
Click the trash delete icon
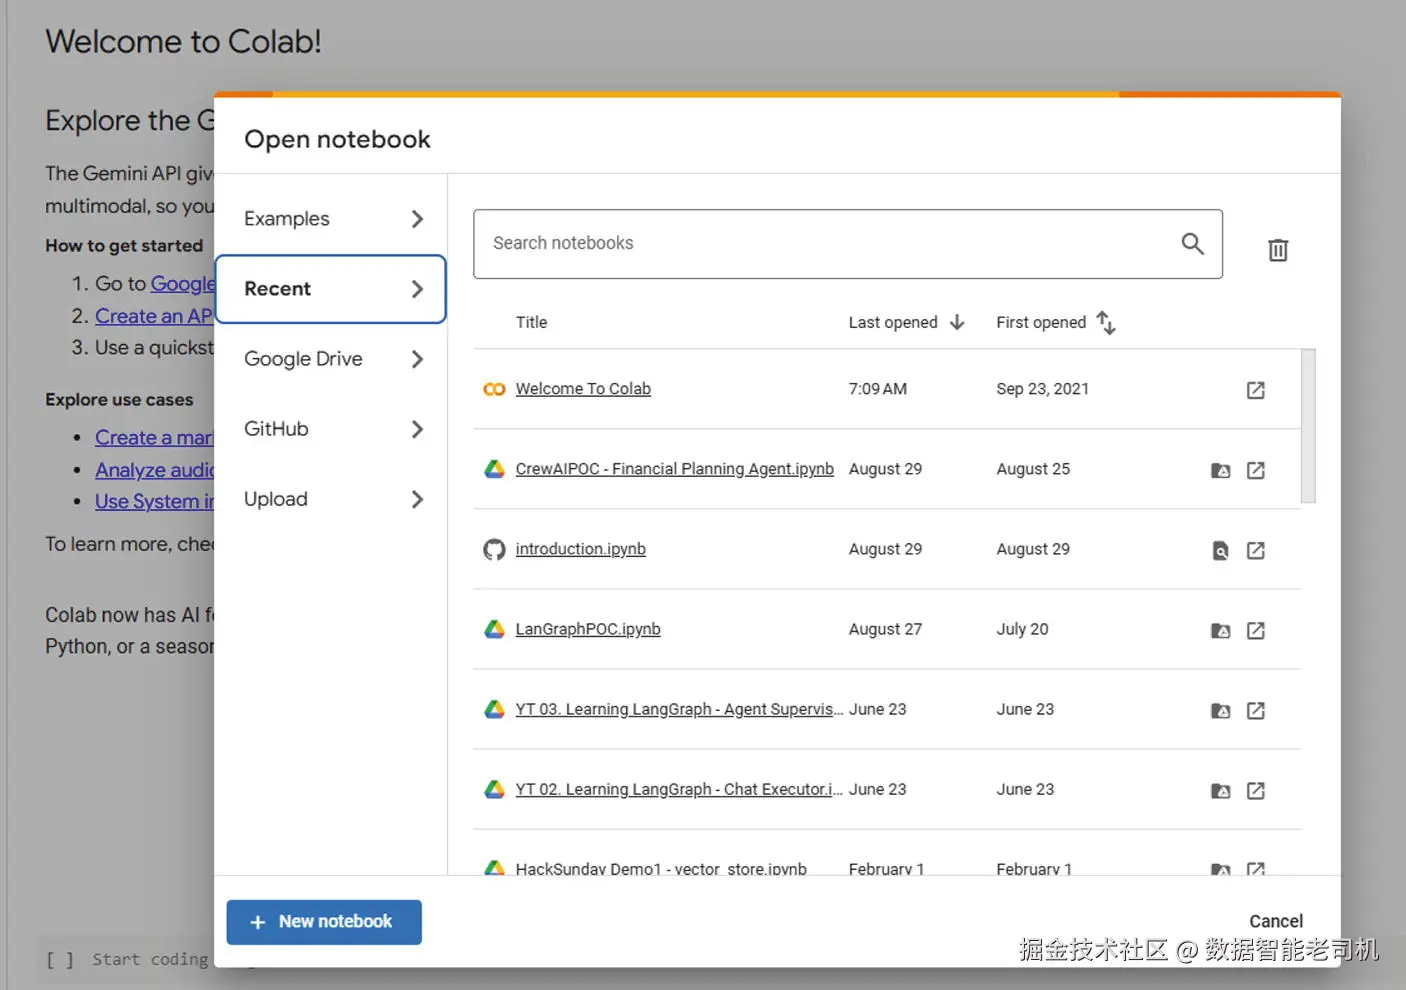point(1278,250)
